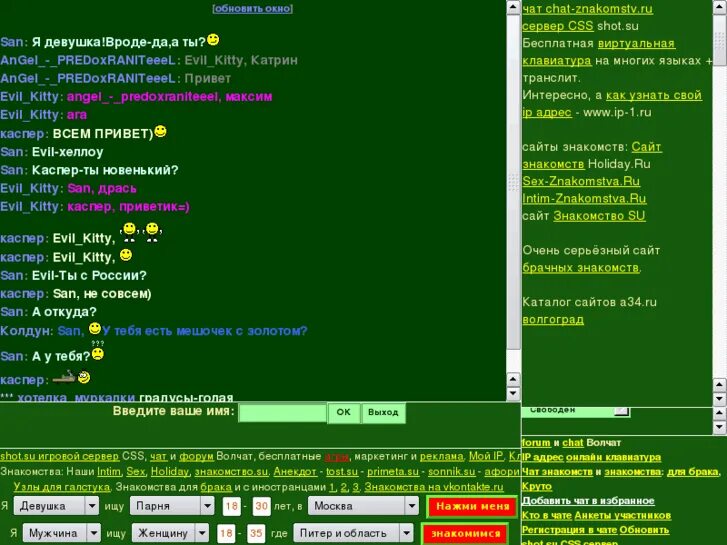The image size is (727, 545).
Task: Click the maximum age field showing '30'
Action: 261,506
